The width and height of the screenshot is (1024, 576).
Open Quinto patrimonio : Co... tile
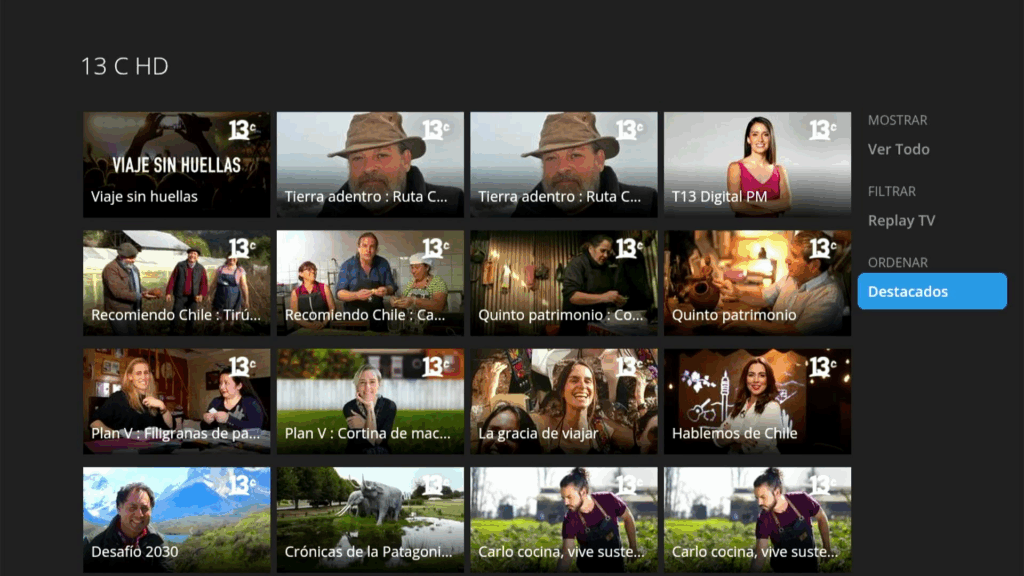(564, 283)
